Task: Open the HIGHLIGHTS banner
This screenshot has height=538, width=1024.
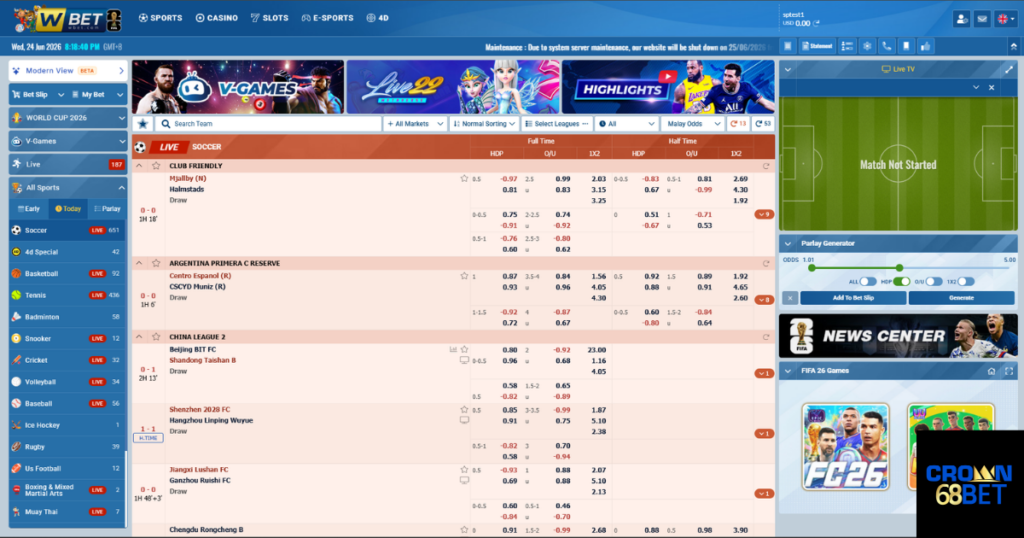Action: tap(668, 87)
